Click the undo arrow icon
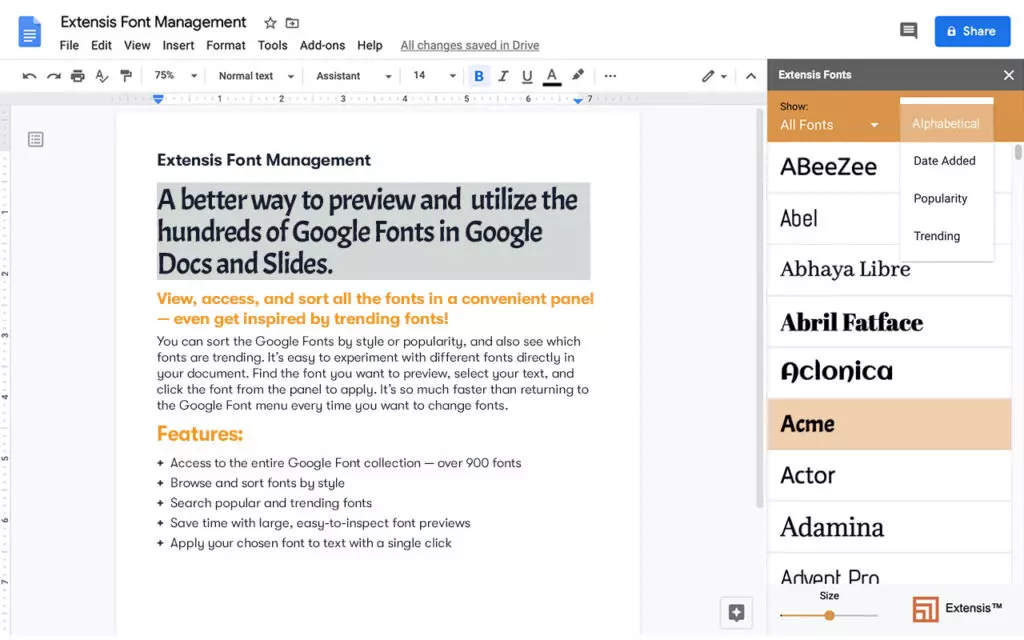 [29, 76]
